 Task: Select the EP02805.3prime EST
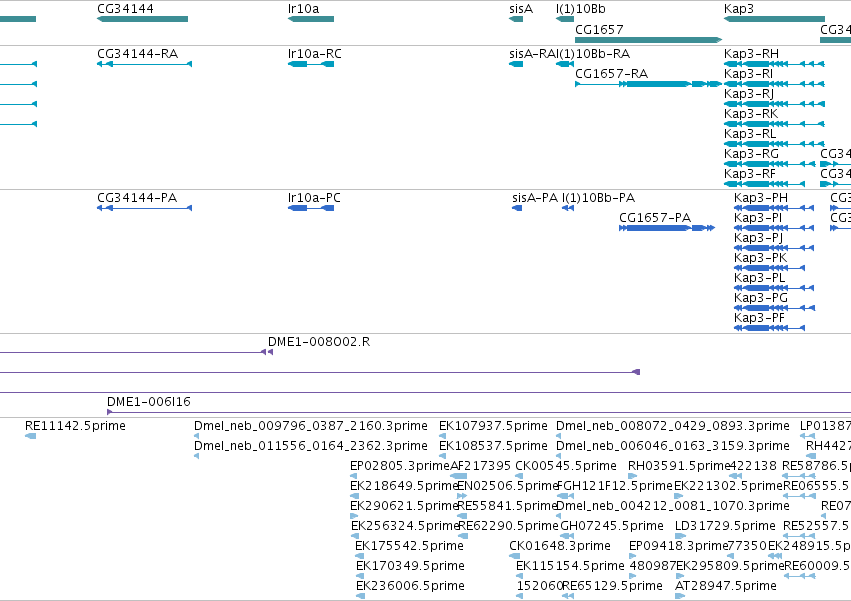(353, 476)
